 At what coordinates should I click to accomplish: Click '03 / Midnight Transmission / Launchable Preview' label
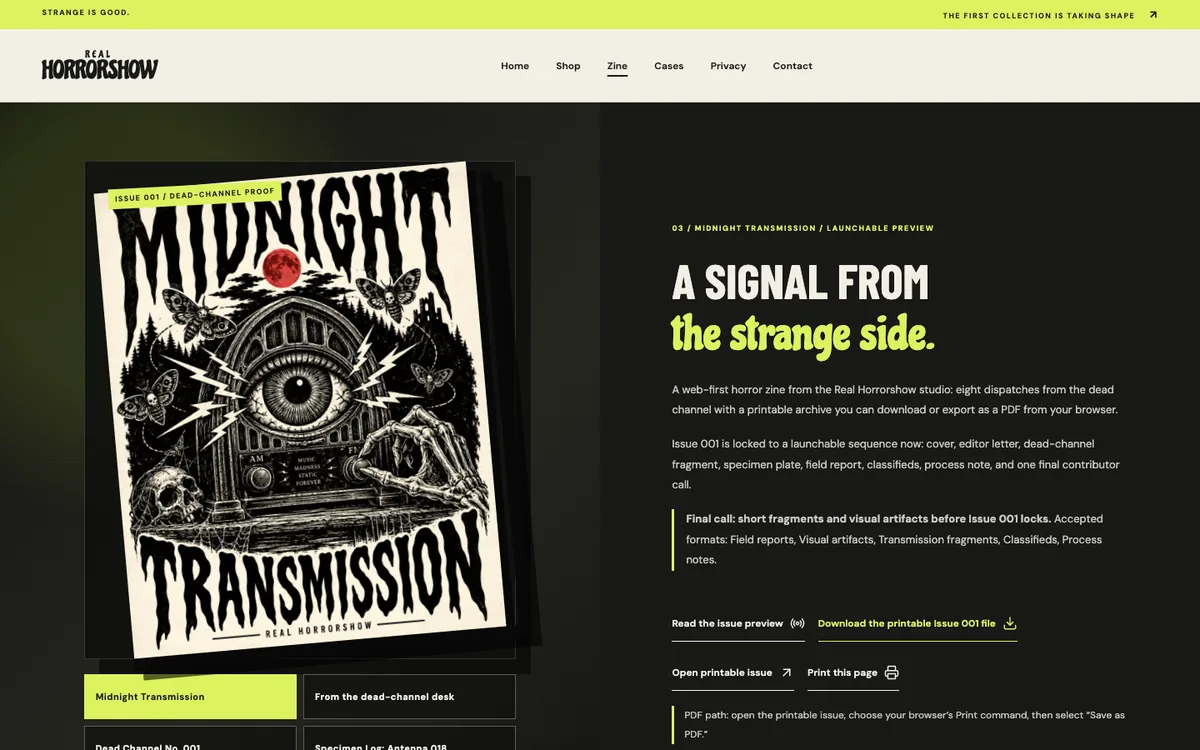pyautogui.click(x=803, y=228)
